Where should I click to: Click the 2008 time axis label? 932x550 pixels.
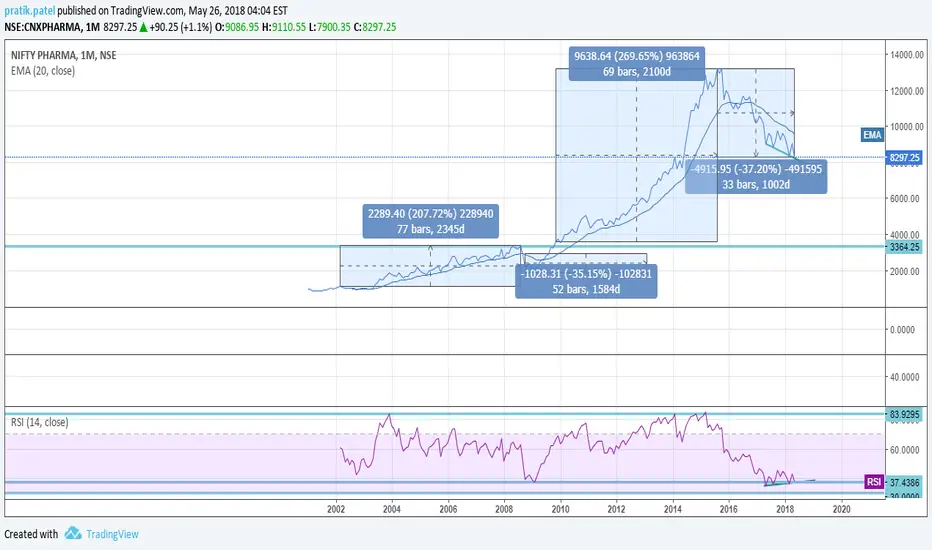(x=504, y=509)
